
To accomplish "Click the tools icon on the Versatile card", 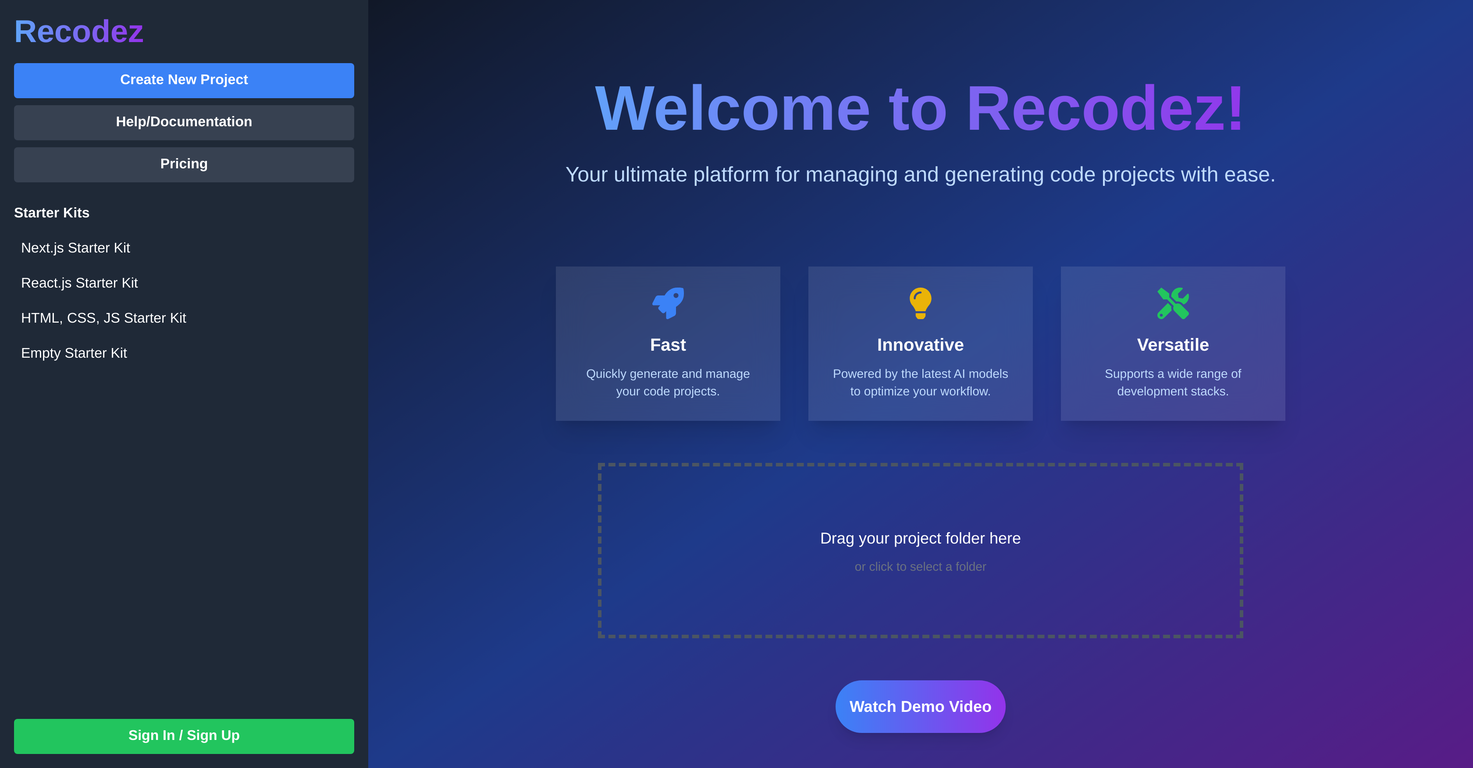I will tap(1172, 303).
